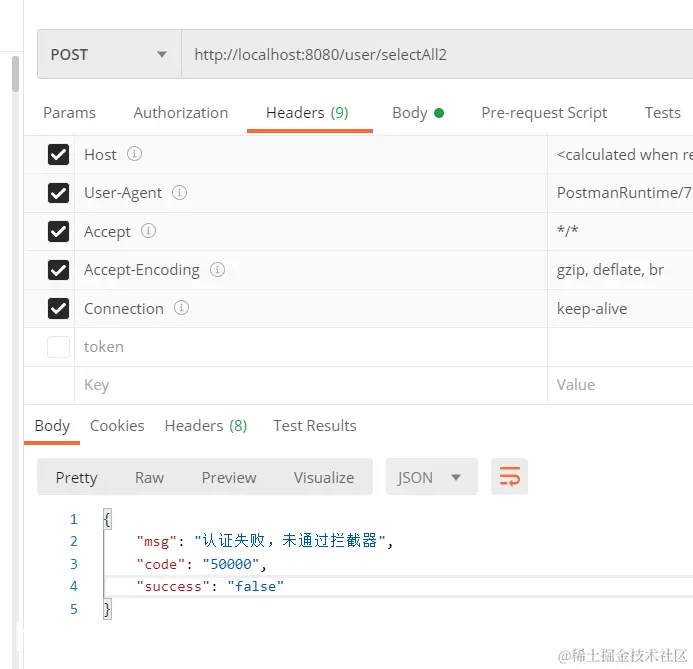Image resolution: width=693 pixels, height=669 pixels.
Task: Uncheck the Host header checkbox
Action: coord(58,154)
